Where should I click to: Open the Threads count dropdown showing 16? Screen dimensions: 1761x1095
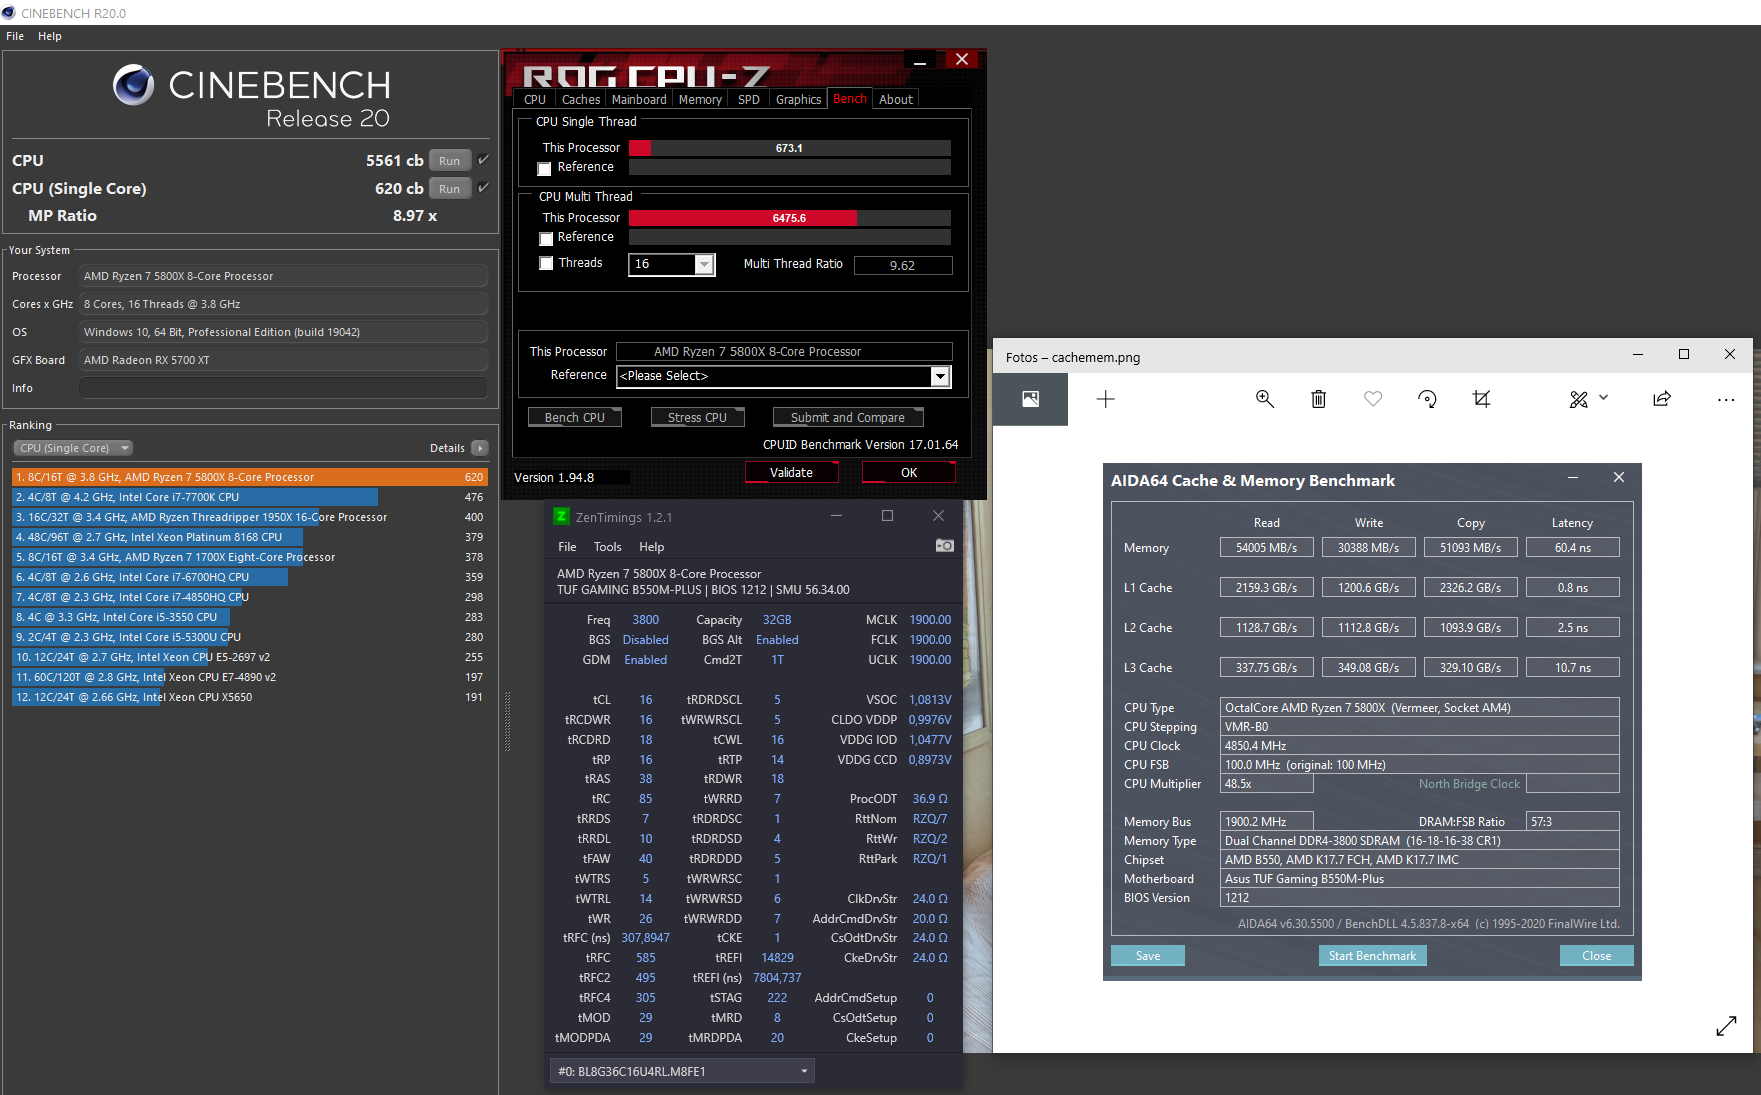pyautogui.click(x=704, y=264)
